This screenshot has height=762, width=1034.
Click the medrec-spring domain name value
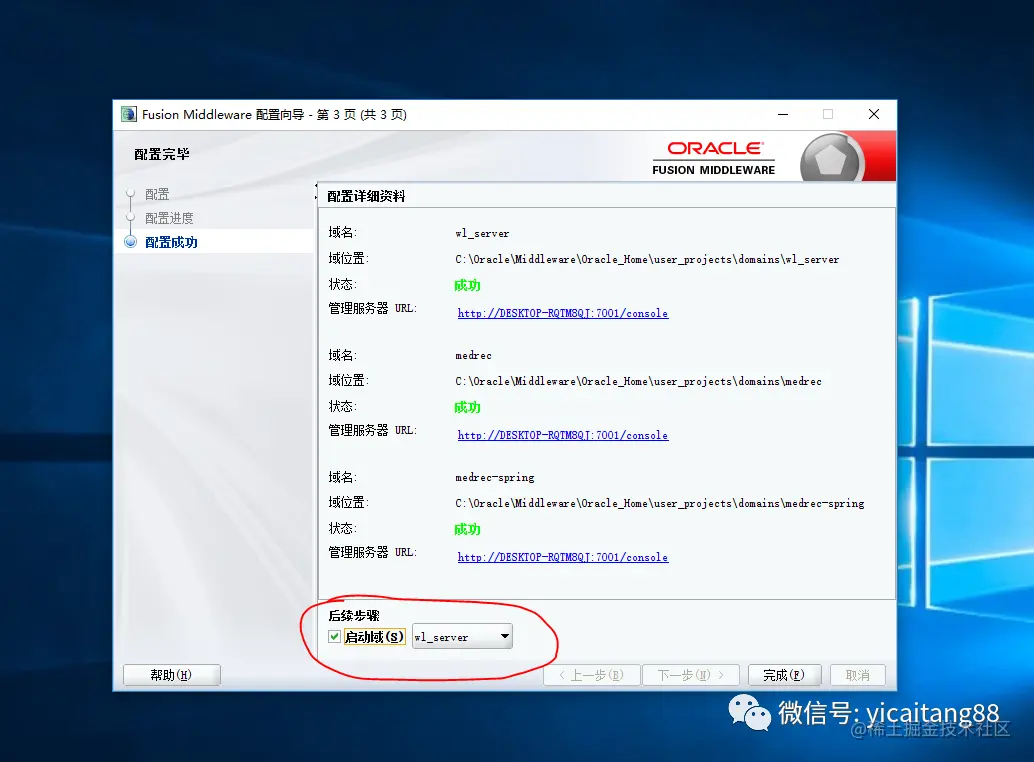coord(495,477)
